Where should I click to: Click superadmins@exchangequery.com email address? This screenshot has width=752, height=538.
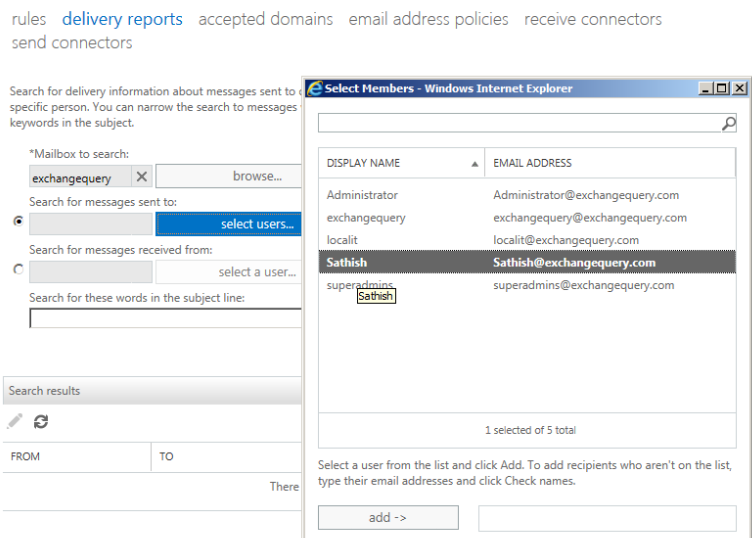[584, 285]
